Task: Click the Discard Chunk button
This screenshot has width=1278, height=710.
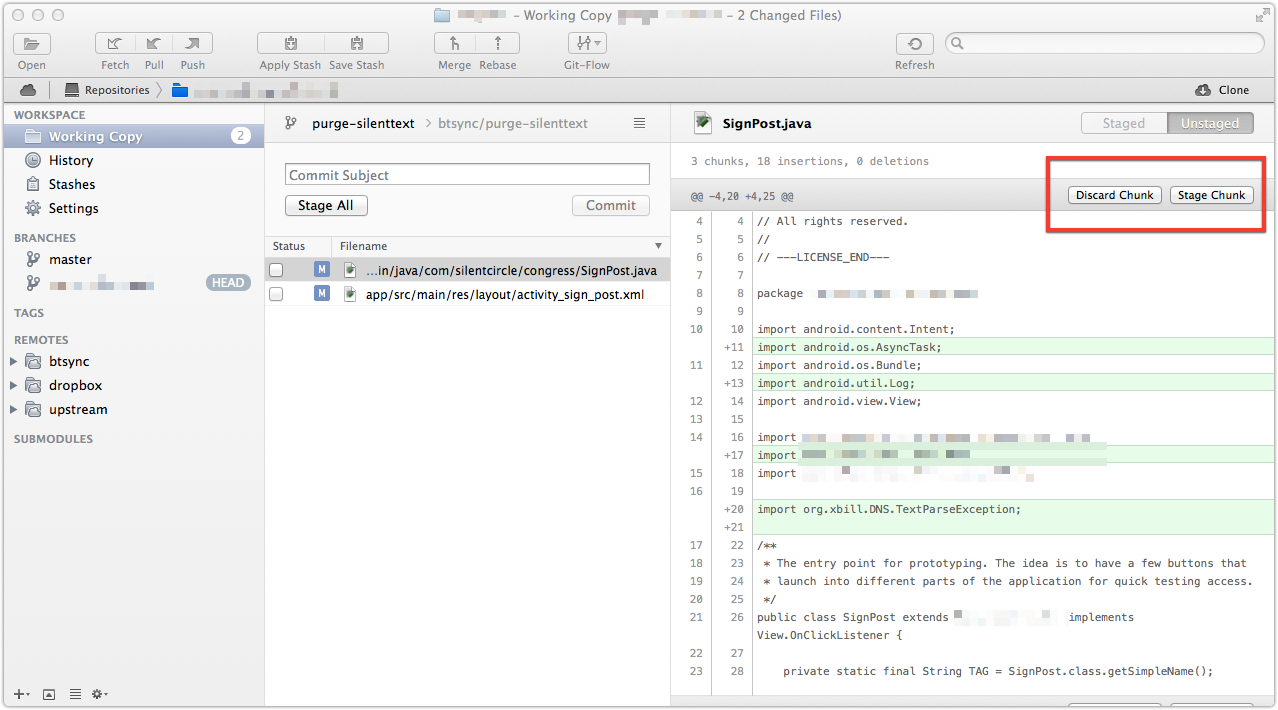Action: tap(1114, 195)
